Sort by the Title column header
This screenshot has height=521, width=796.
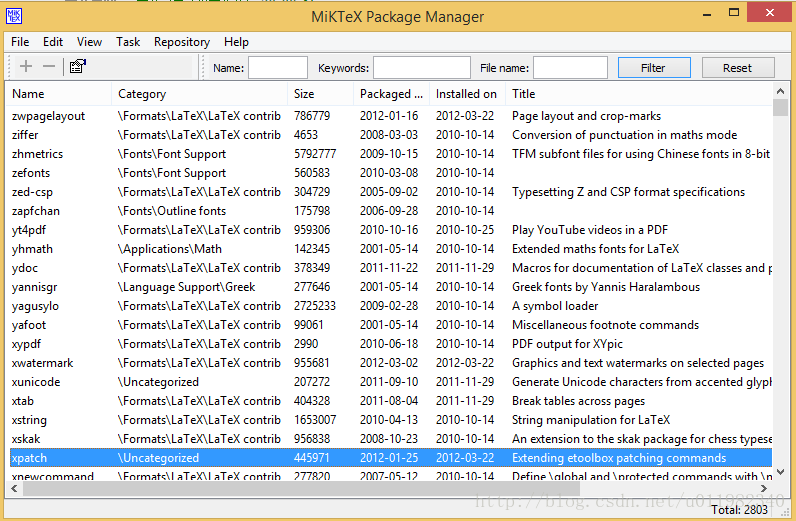coord(639,94)
